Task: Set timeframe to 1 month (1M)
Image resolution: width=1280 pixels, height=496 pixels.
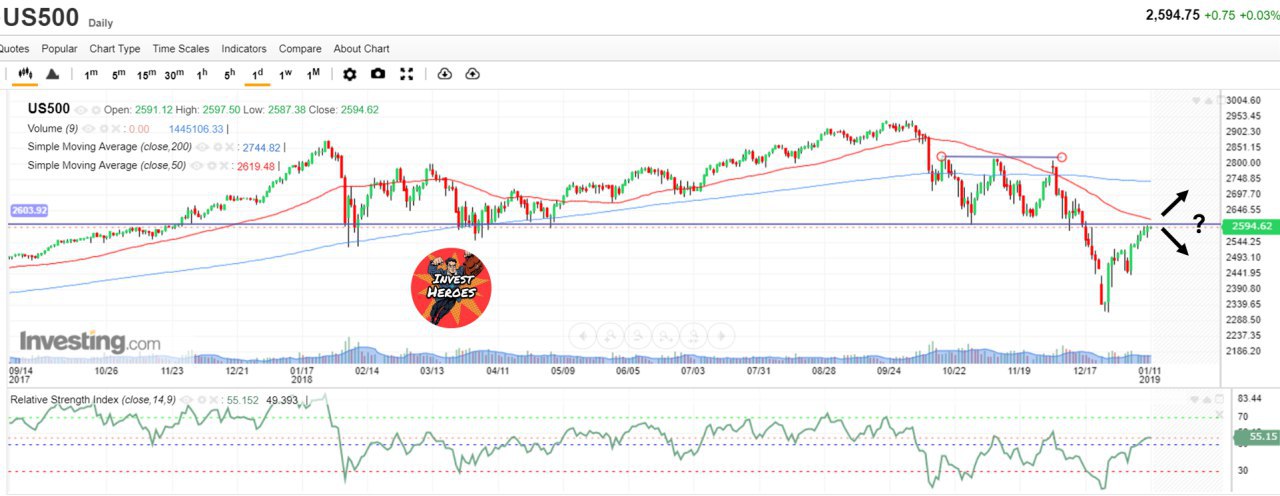Action: point(313,74)
